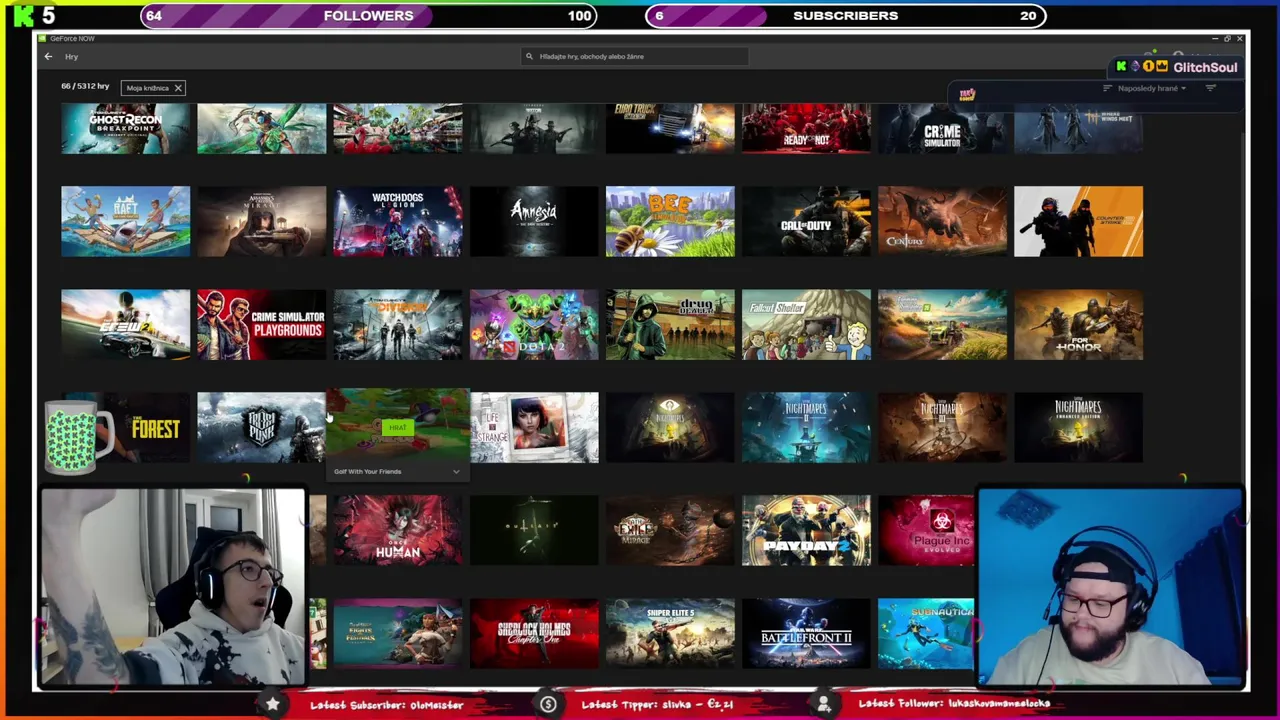The image size is (1280, 720).
Task: Click the Hry breadcrumb label
Action: (x=72, y=56)
